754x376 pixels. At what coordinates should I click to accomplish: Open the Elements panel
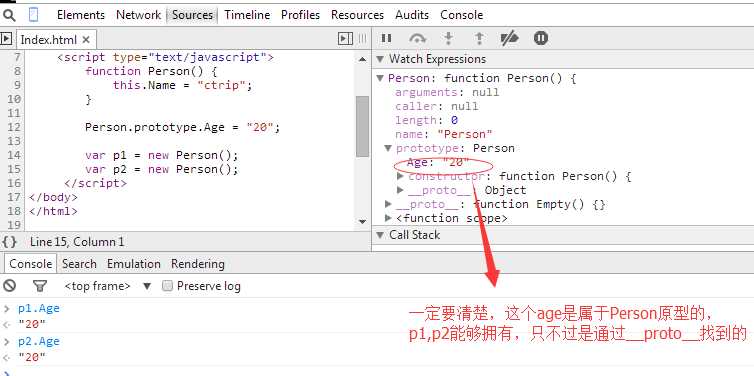(81, 15)
